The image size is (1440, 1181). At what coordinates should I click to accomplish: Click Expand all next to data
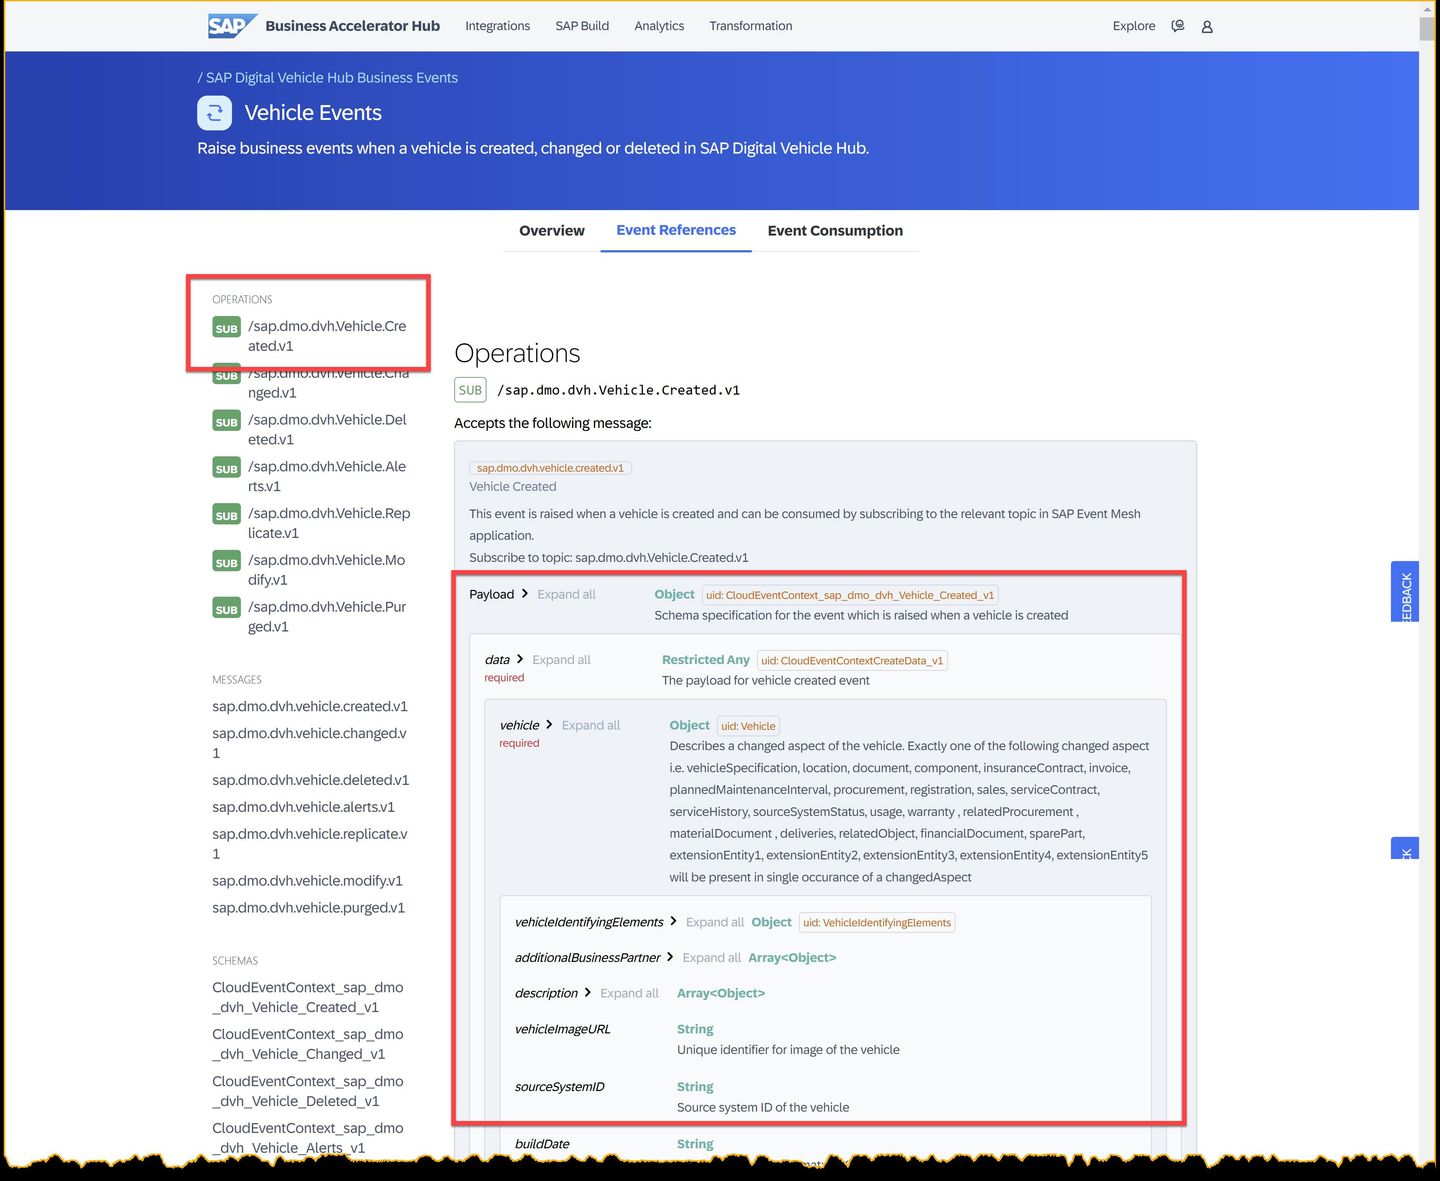click(561, 660)
